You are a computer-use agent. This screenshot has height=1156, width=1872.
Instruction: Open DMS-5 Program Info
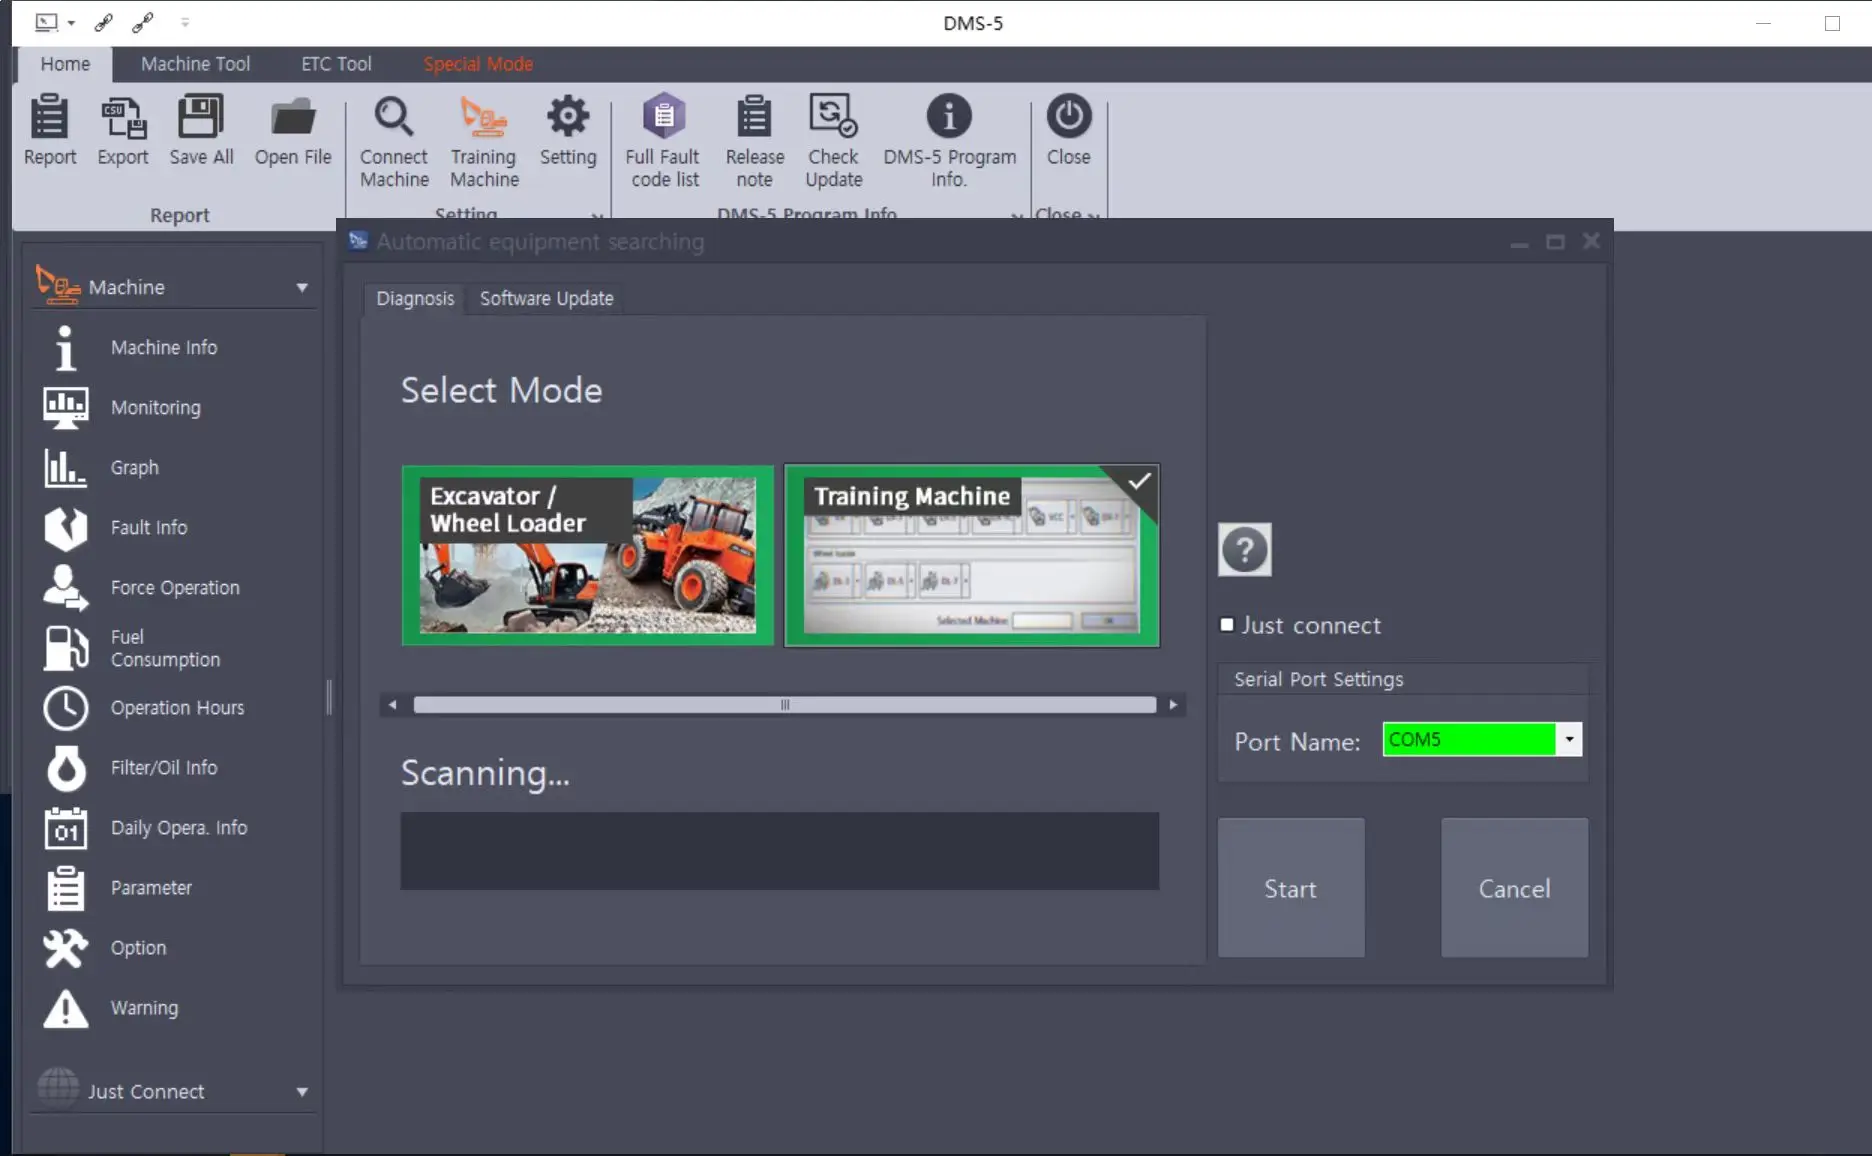coord(948,118)
